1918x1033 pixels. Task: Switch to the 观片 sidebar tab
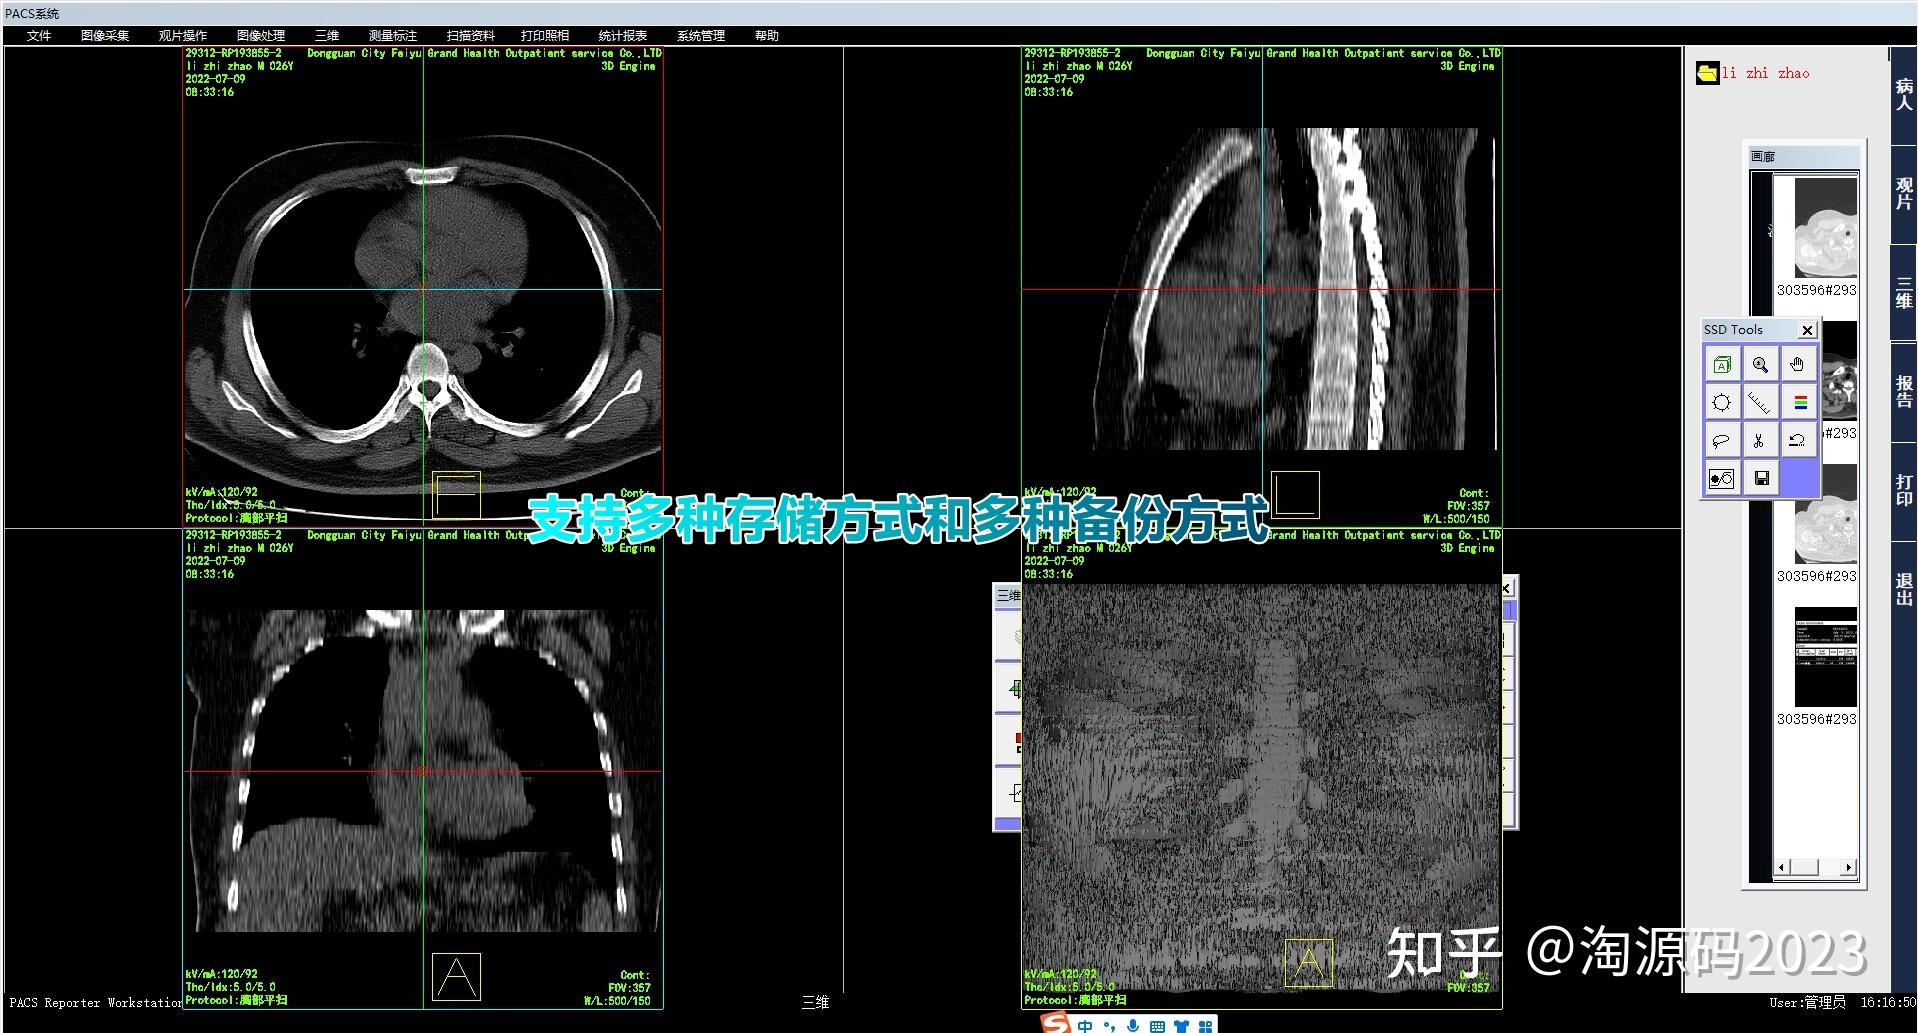[x=1904, y=194]
